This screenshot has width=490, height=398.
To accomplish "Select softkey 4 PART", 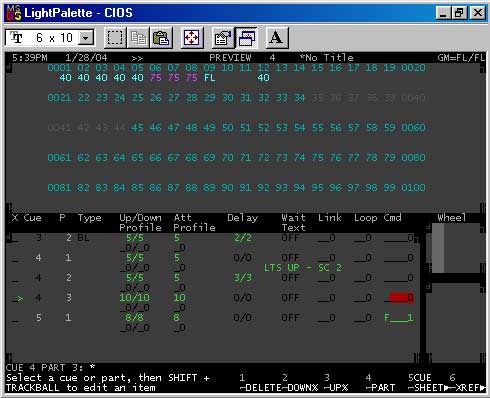I will click(x=380, y=383).
